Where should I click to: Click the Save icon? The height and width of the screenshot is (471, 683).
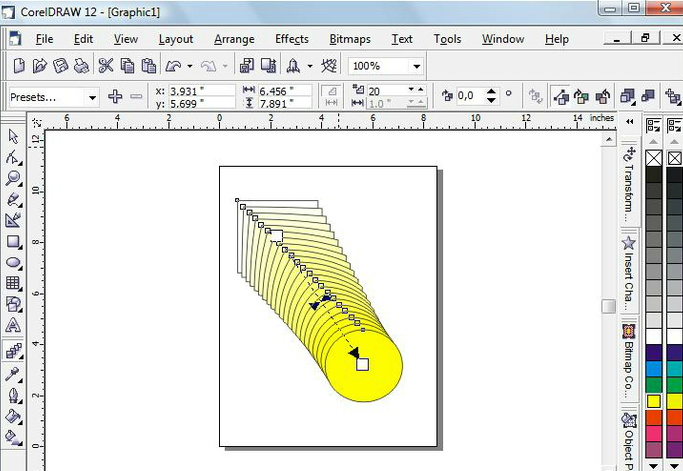[61, 66]
